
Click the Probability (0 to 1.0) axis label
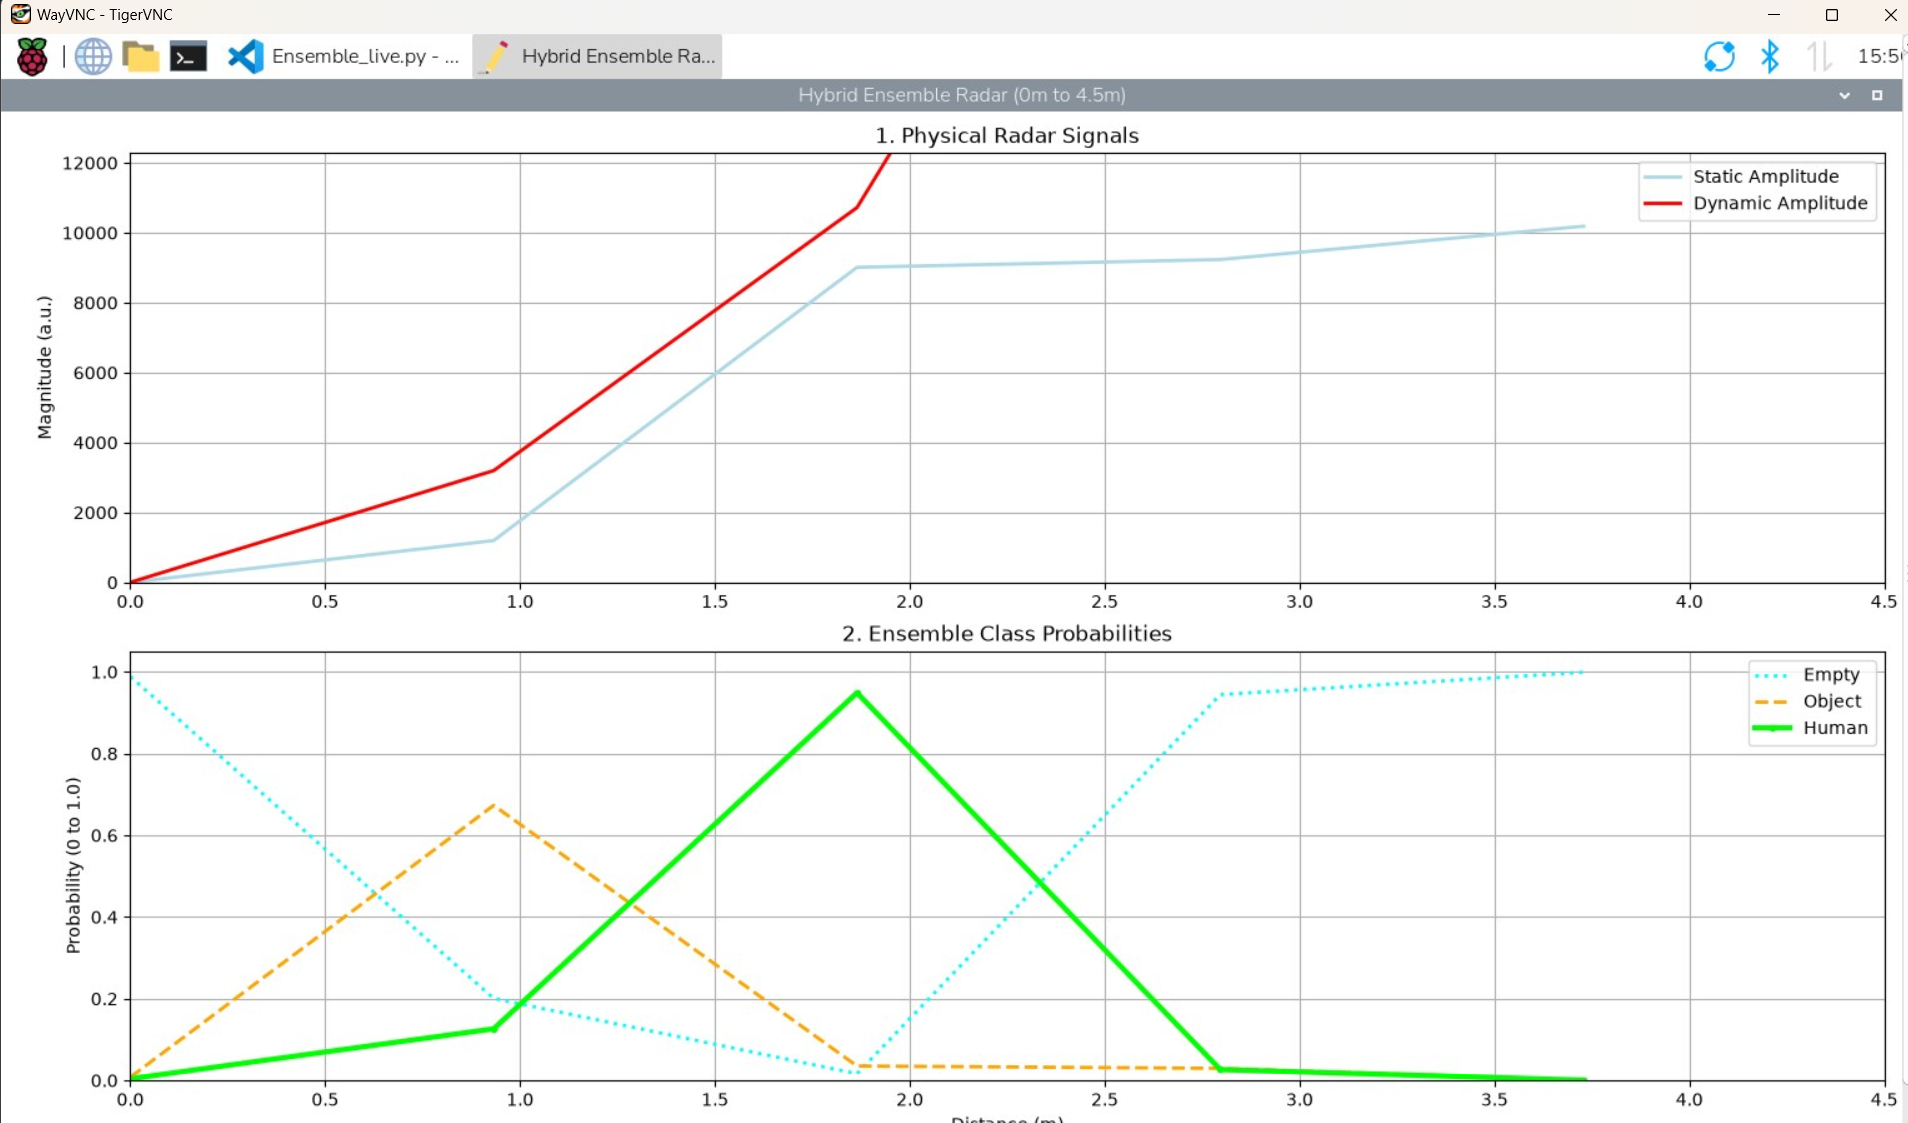73,865
